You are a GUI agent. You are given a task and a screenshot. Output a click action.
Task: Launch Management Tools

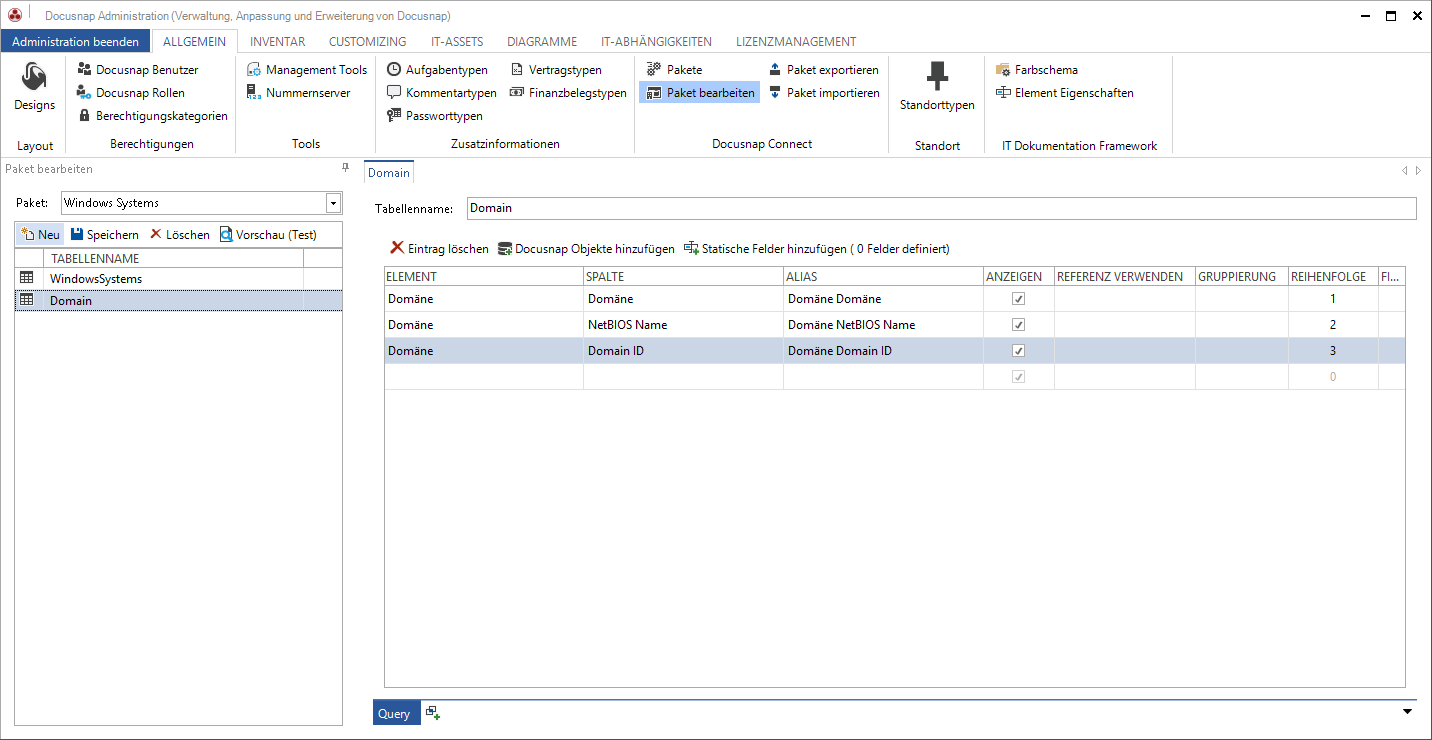[x=307, y=70]
